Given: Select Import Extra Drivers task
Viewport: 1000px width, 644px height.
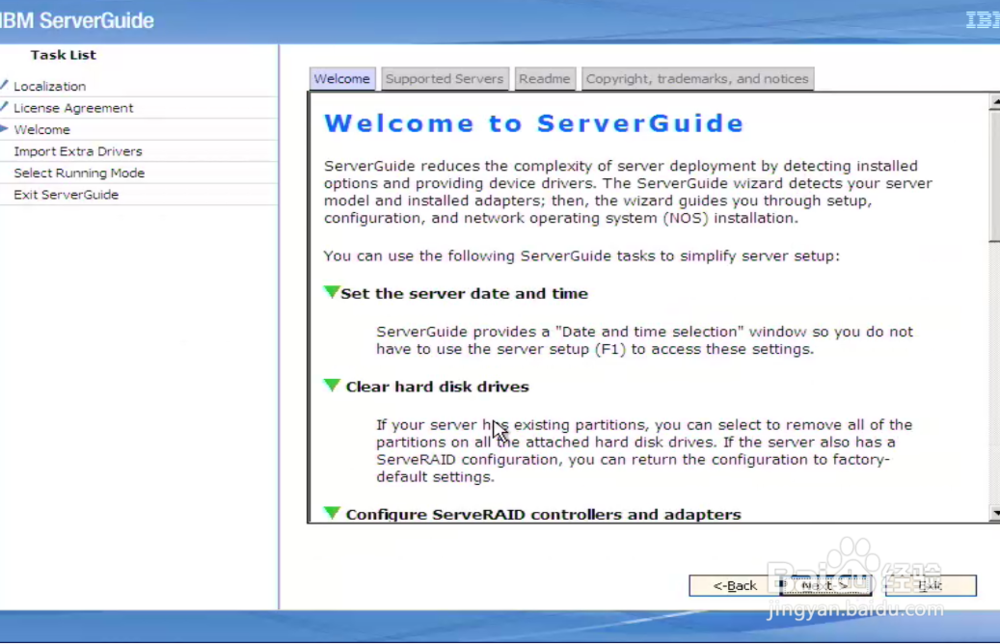Looking at the screenshot, I should (78, 151).
